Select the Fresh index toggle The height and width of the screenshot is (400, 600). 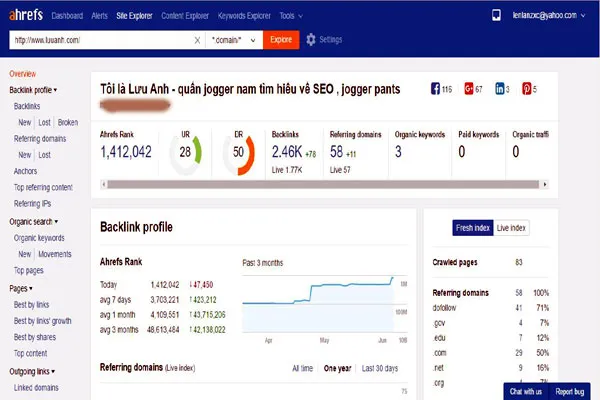tap(473, 228)
